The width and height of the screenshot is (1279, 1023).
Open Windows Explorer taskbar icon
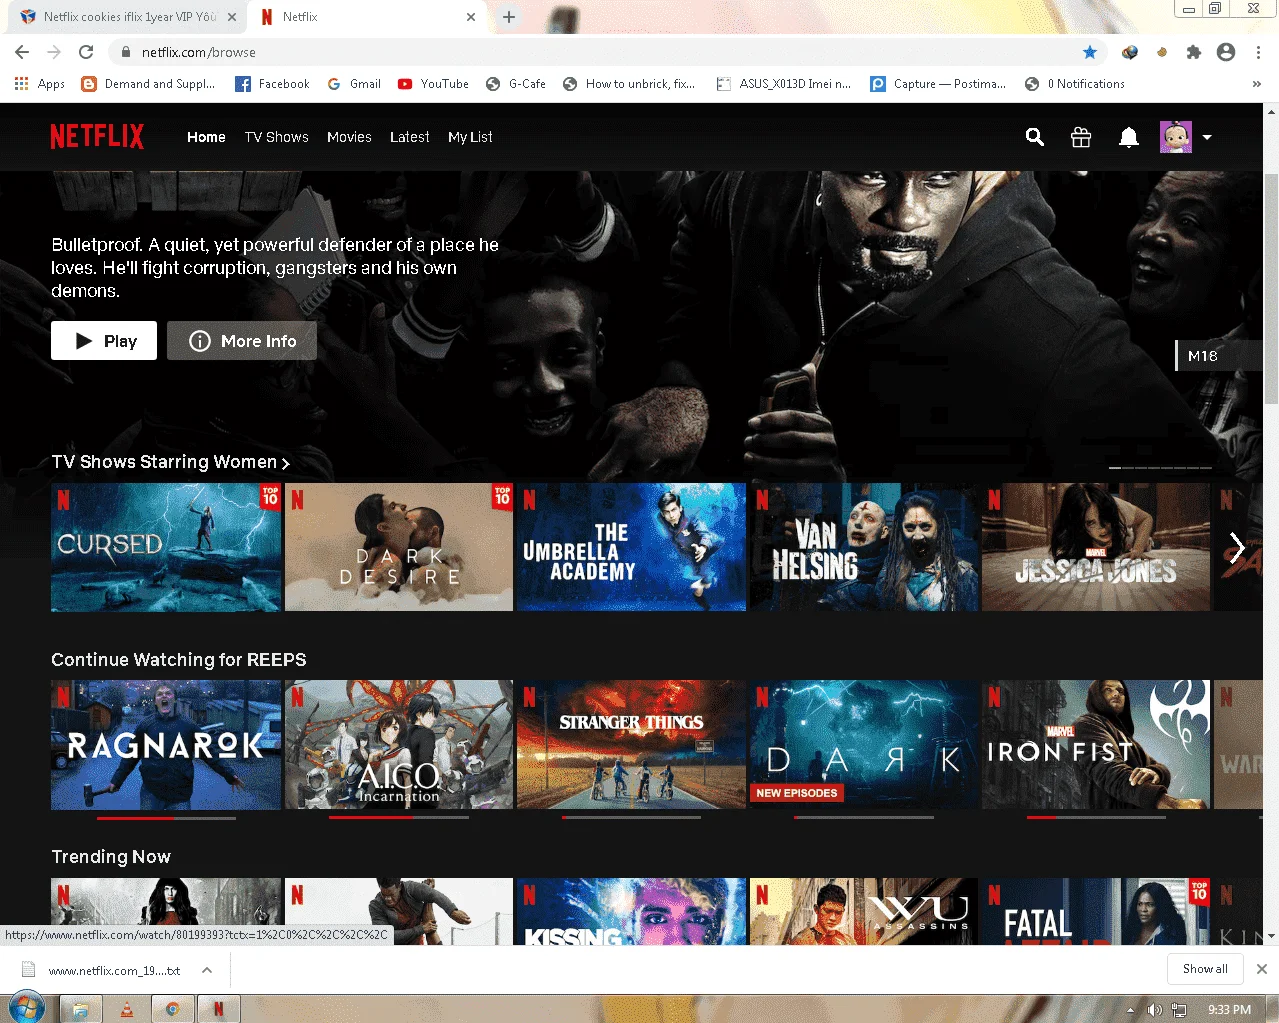click(81, 1009)
